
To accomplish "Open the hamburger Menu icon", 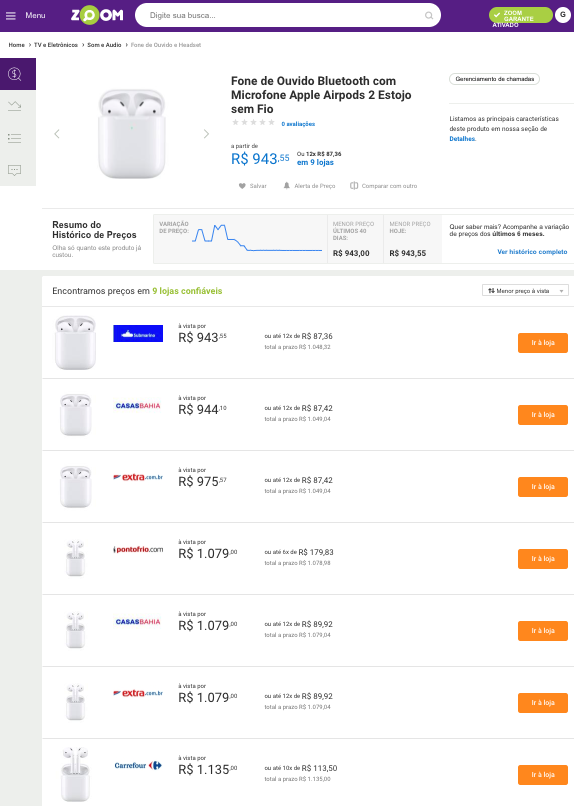I will coord(11,15).
